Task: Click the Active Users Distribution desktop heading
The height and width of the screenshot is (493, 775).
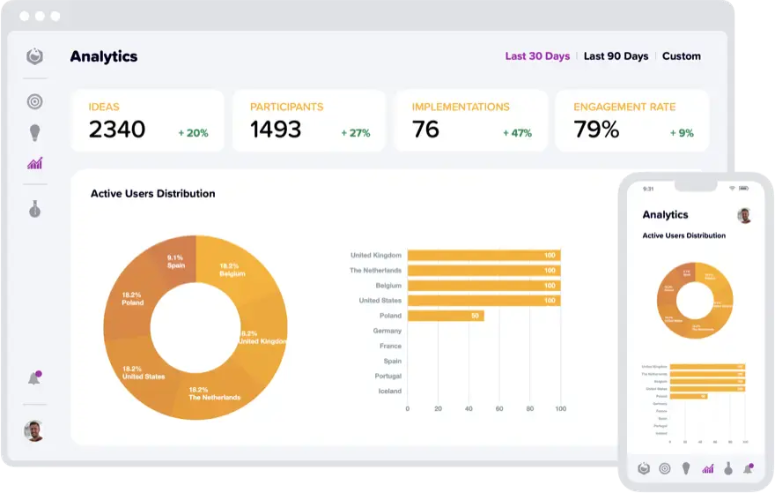Action: (153, 194)
